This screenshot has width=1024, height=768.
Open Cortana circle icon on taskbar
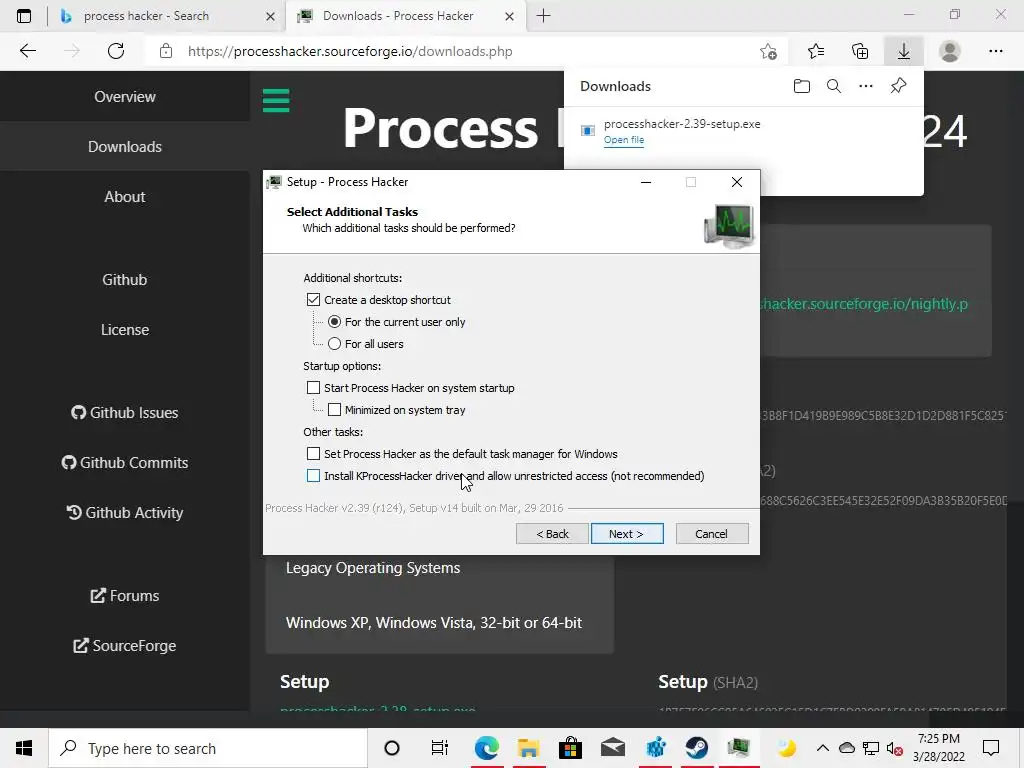point(392,748)
